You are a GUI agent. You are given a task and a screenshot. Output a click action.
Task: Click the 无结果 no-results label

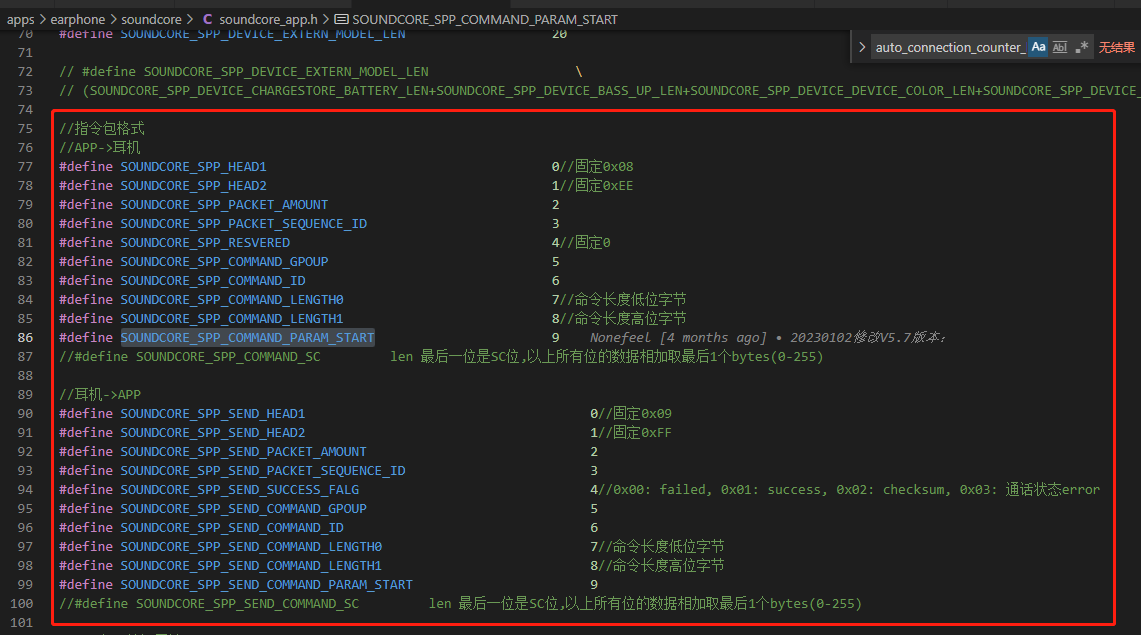click(1116, 47)
